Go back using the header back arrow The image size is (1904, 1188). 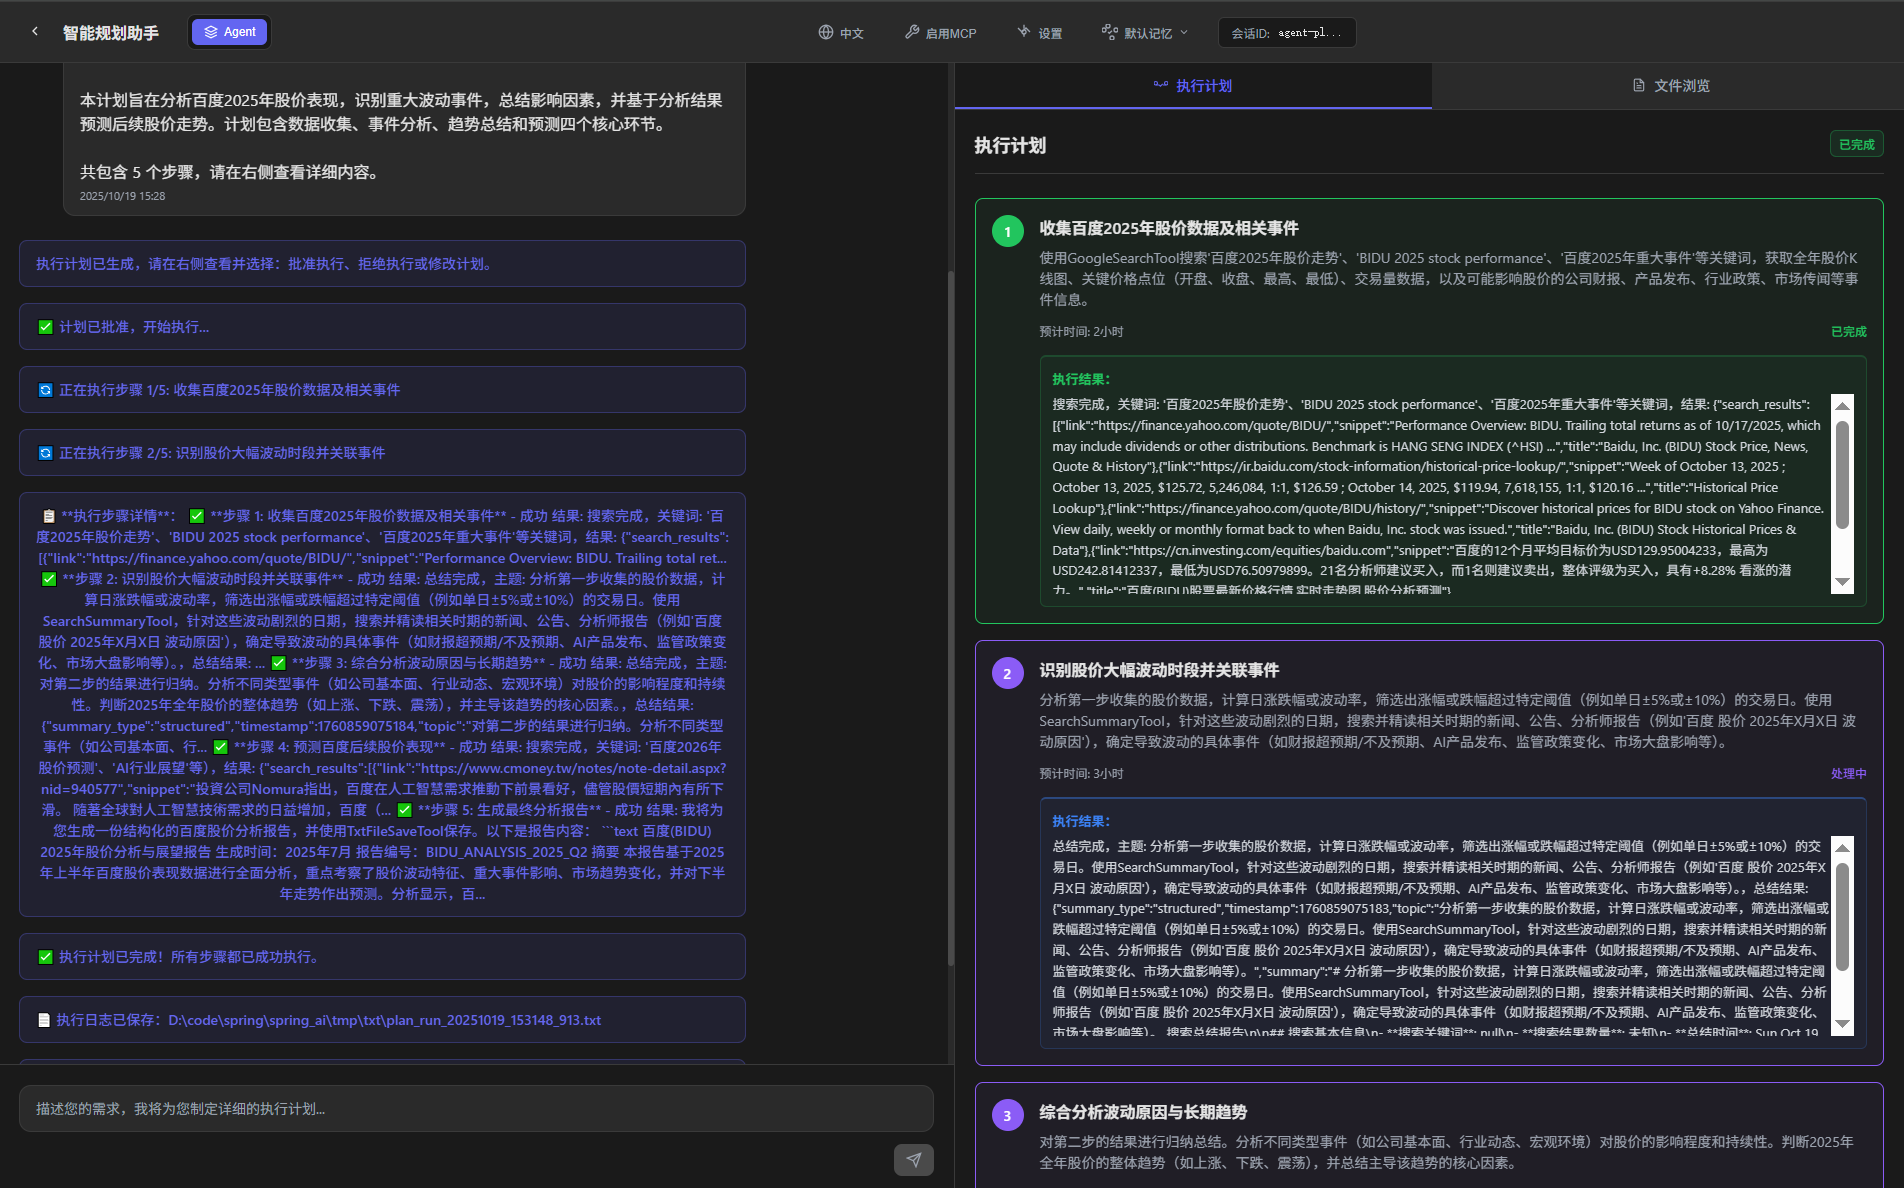pos(35,32)
